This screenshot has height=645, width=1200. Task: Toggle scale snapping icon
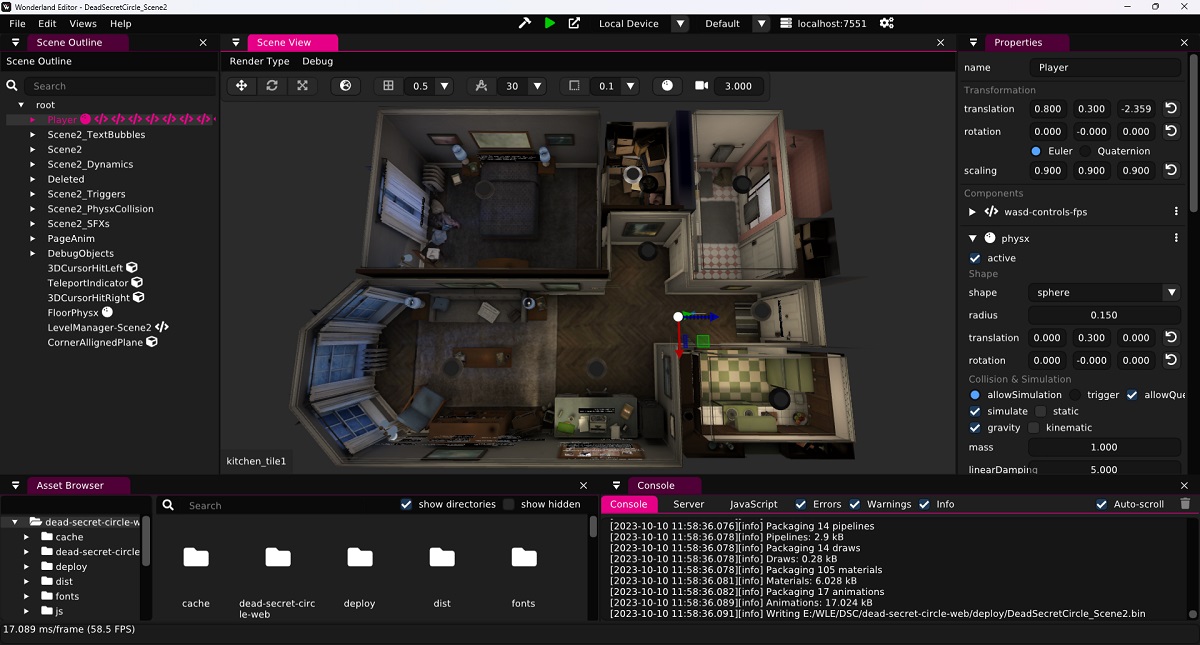574,86
